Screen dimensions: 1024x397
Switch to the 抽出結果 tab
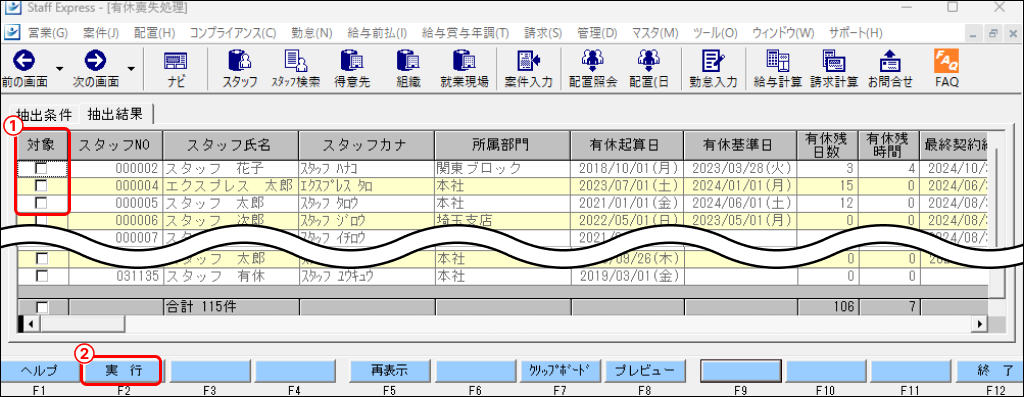[115, 114]
